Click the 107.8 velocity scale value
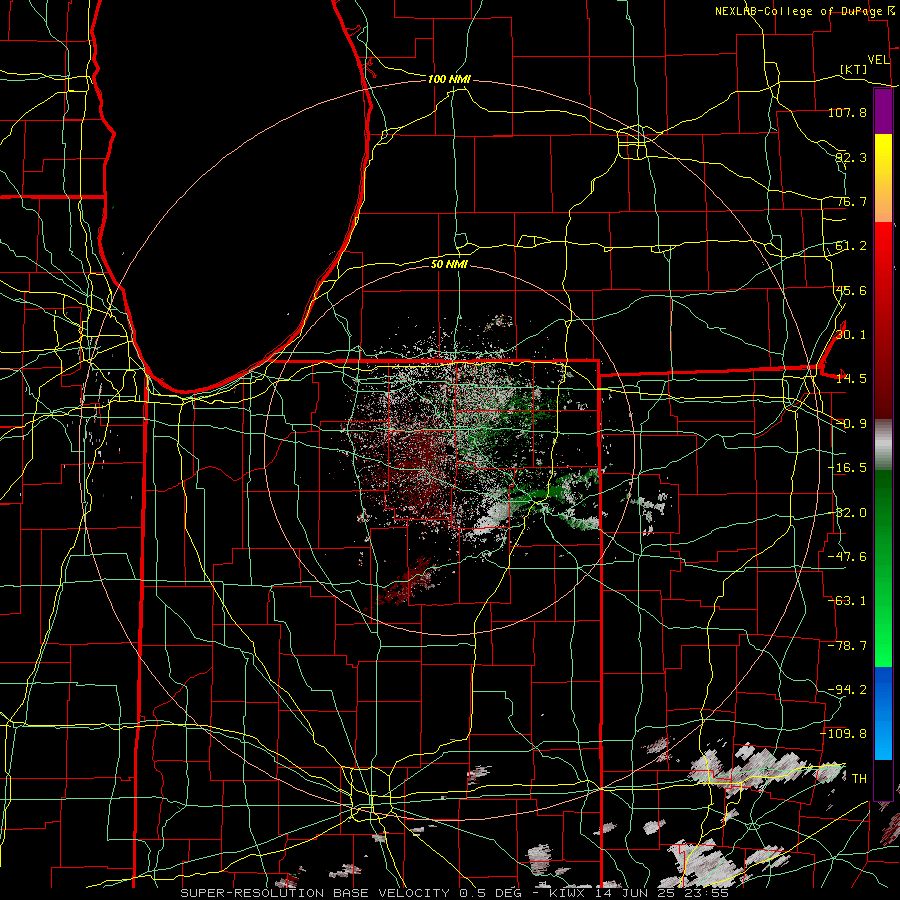 tap(847, 112)
